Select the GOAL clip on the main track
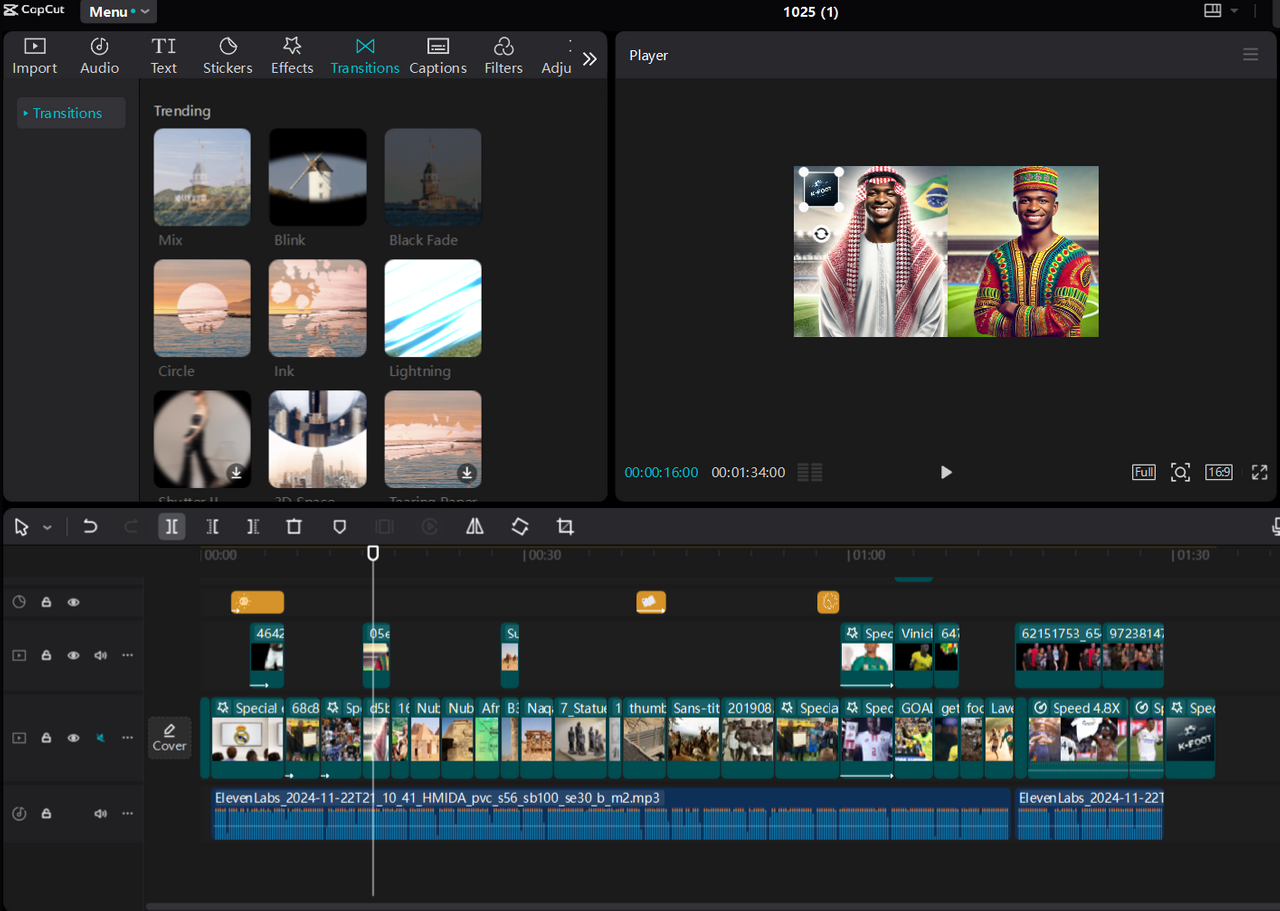 coord(914,738)
